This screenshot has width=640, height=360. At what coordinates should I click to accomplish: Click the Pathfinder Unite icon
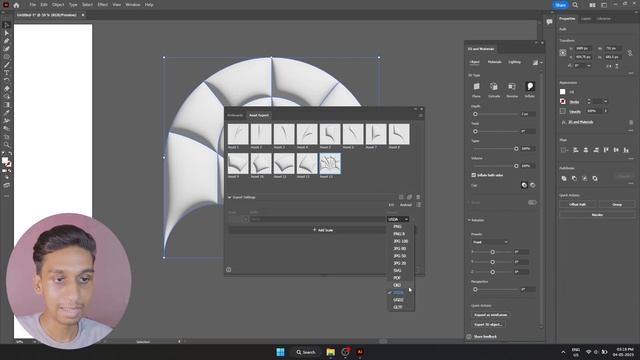(564, 178)
